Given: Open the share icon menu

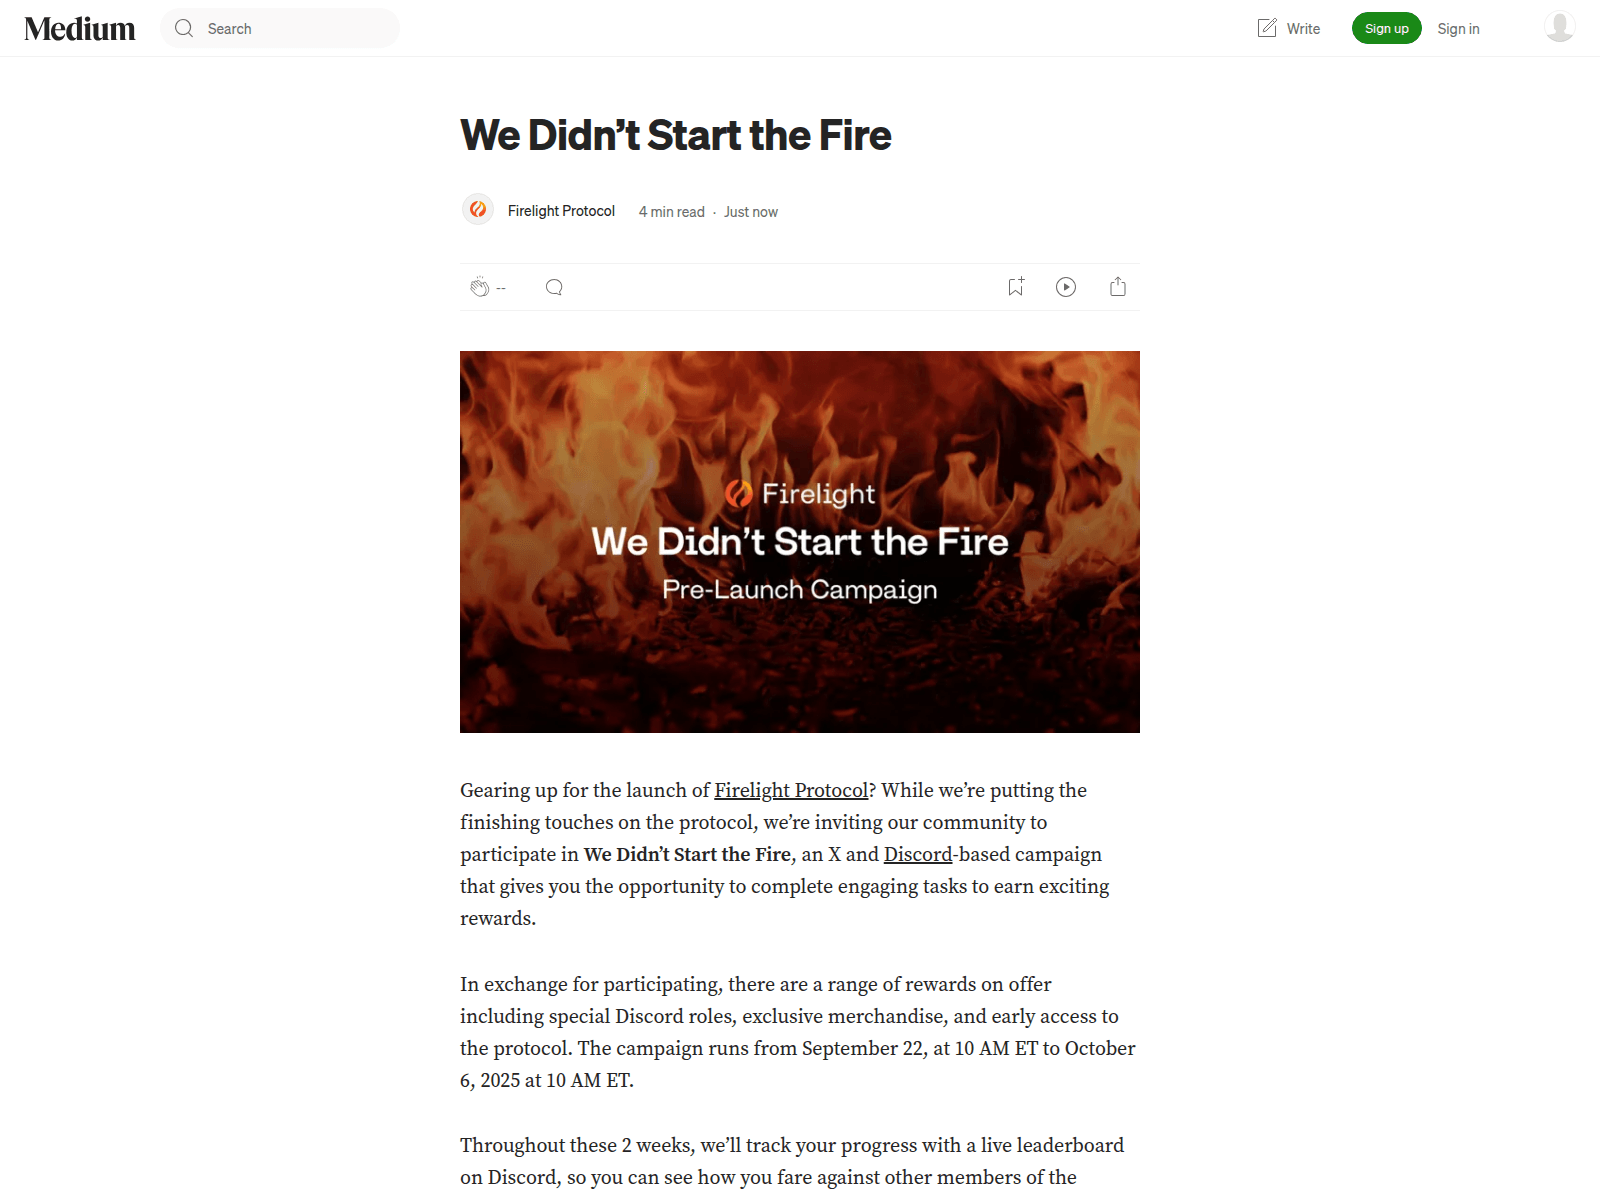Looking at the screenshot, I should (1118, 287).
